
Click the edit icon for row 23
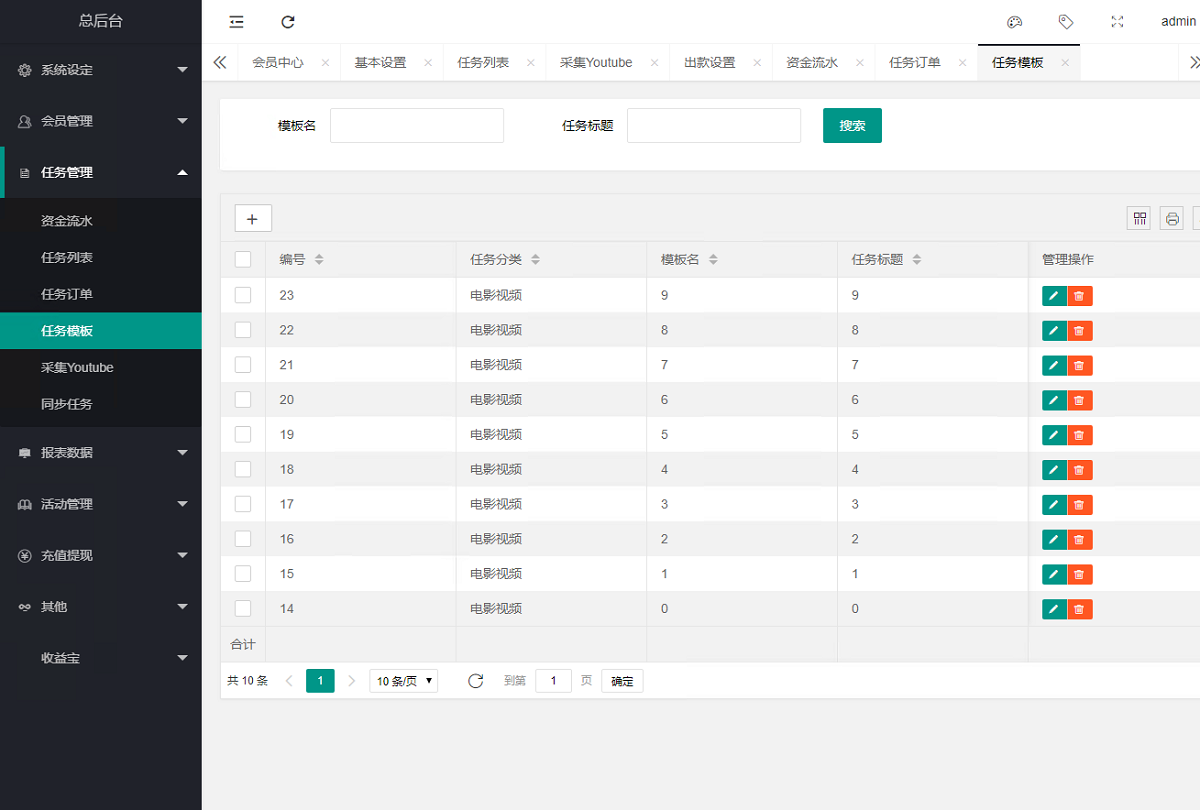tap(1054, 296)
